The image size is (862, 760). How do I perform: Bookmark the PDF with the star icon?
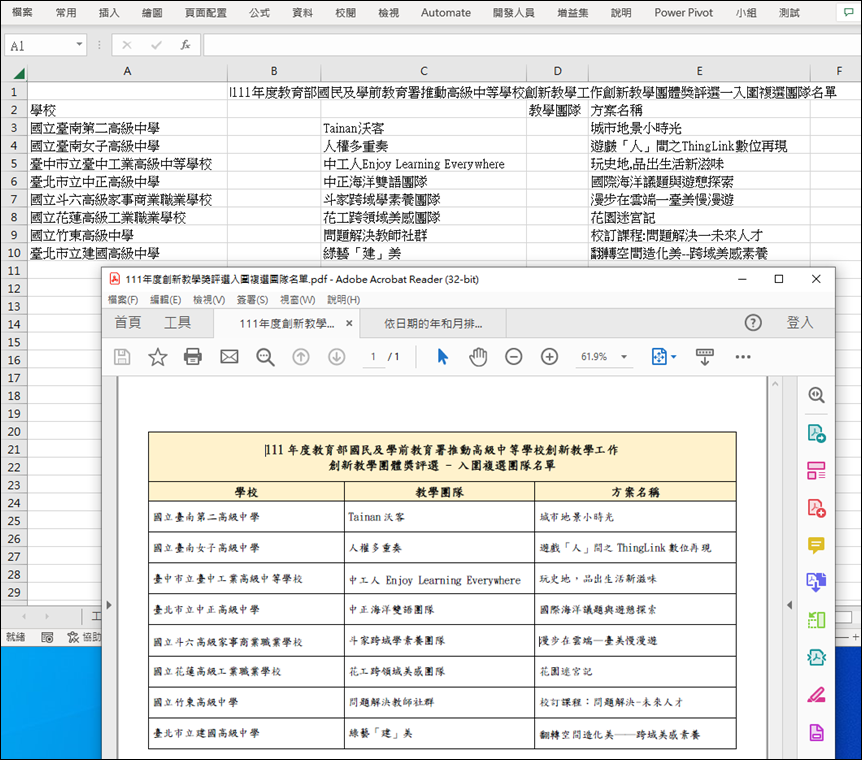click(157, 357)
